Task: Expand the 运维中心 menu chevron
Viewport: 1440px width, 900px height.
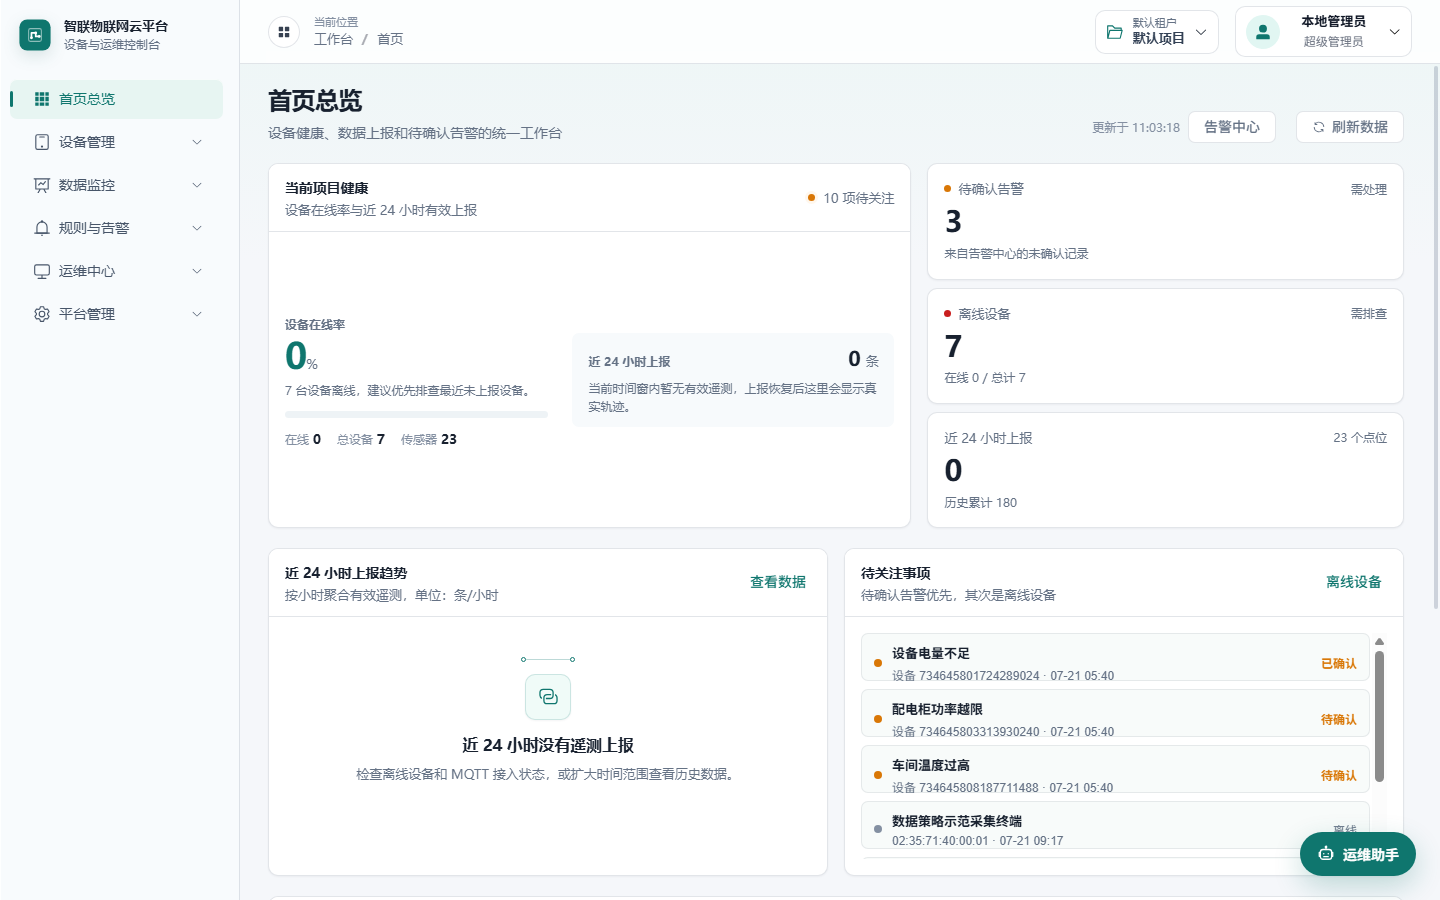Action: tap(197, 271)
